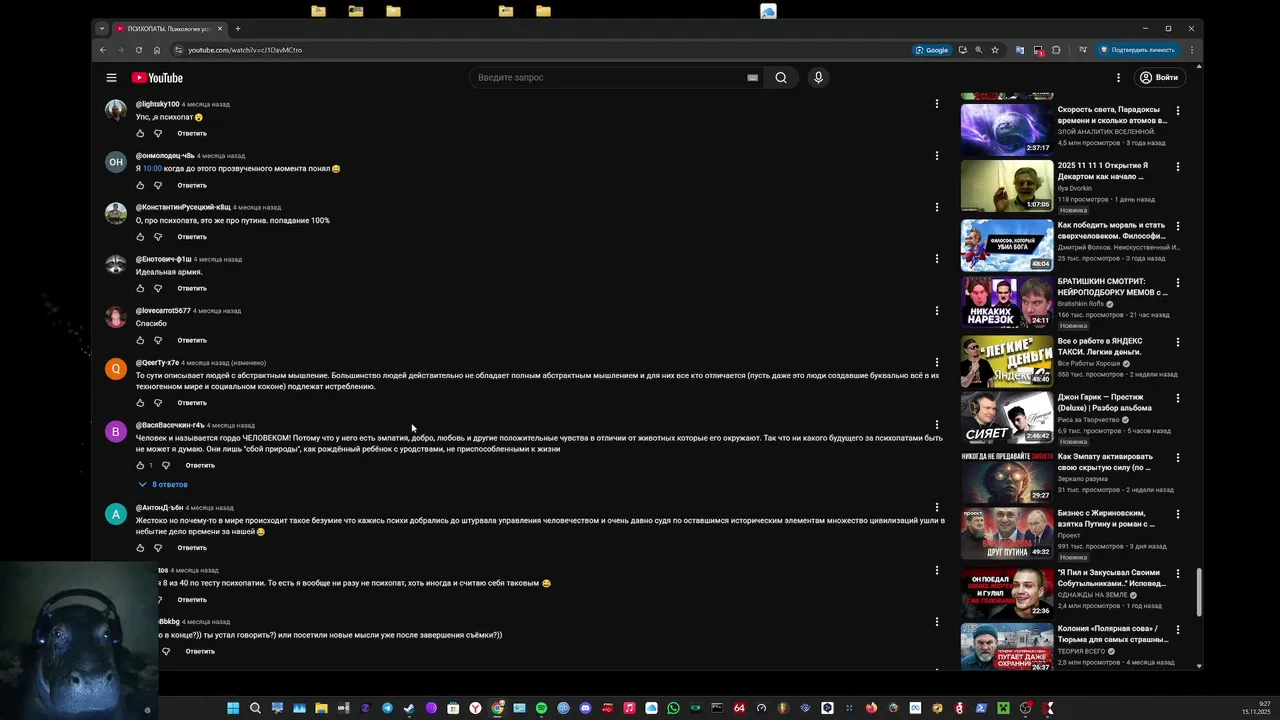Like the 'Идеальная армия.' comment
The height and width of the screenshot is (720, 1280).
coord(140,288)
